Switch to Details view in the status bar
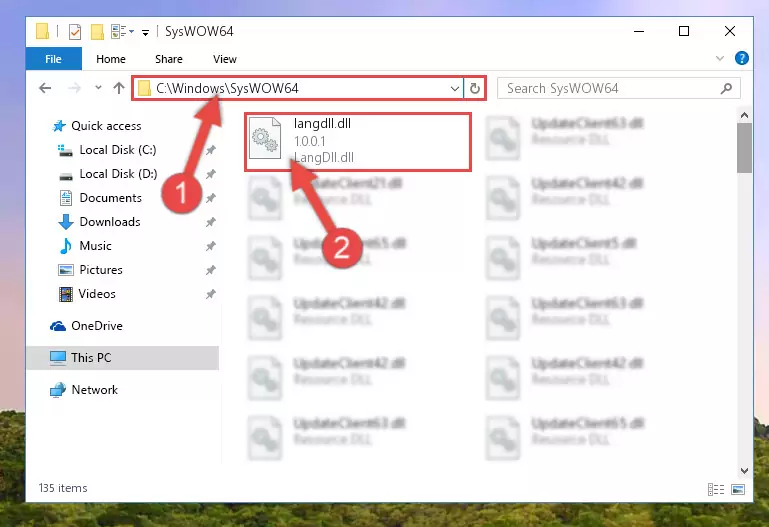 (716, 489)
